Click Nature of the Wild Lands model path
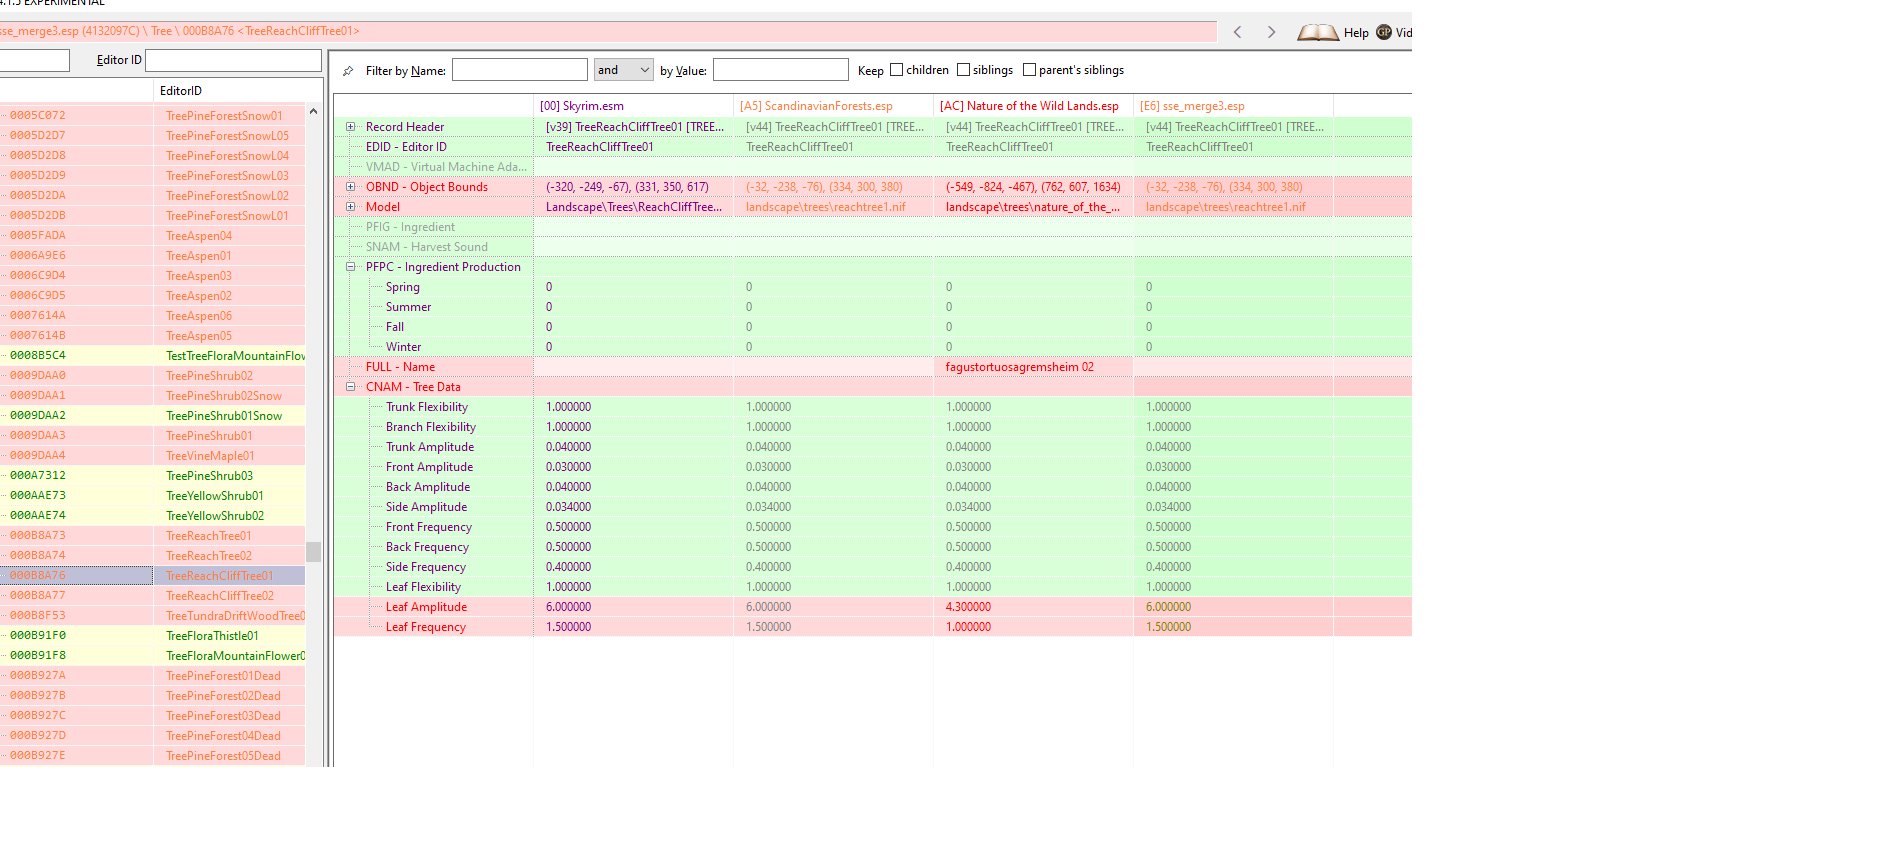This screenshot has width=1891, height=843. pos(1033,207)
